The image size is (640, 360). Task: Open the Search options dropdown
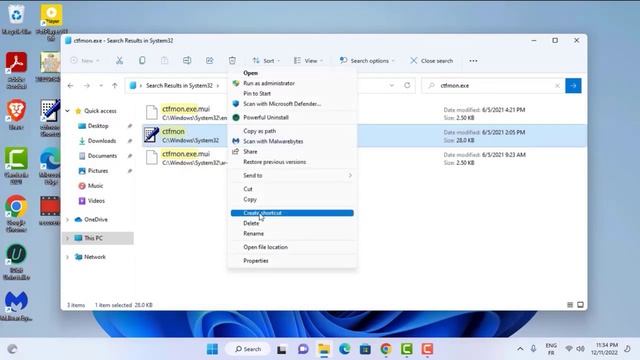367,60
